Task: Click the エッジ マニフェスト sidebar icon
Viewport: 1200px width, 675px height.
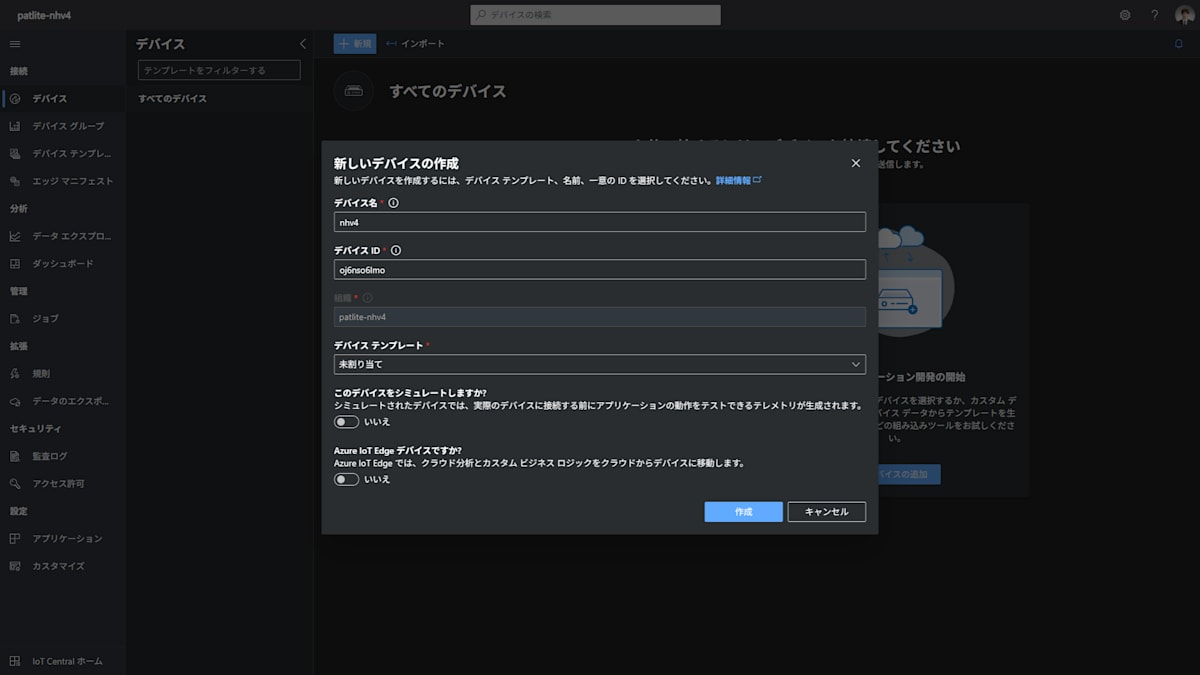Action: 15,181
